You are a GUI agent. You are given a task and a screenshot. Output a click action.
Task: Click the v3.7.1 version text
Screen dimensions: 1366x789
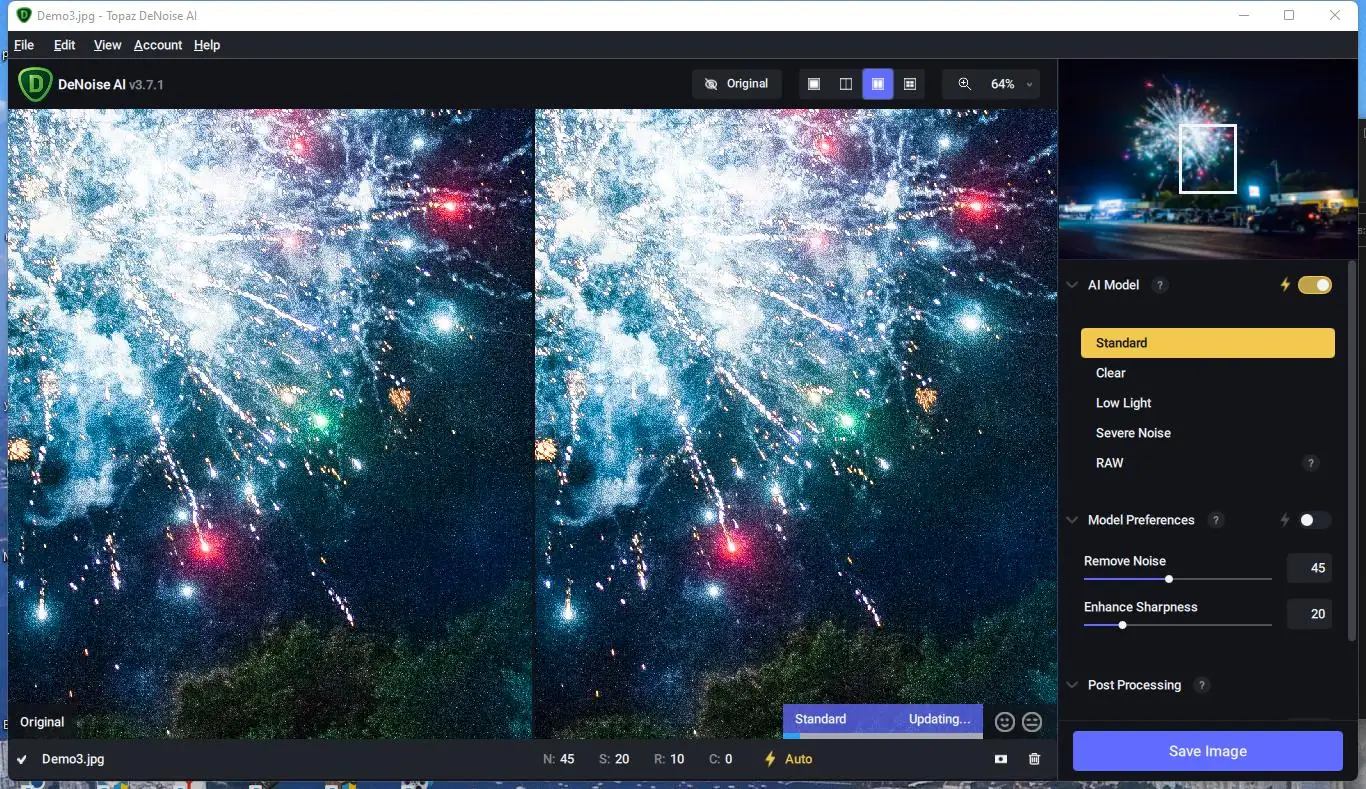click(146, 85)
